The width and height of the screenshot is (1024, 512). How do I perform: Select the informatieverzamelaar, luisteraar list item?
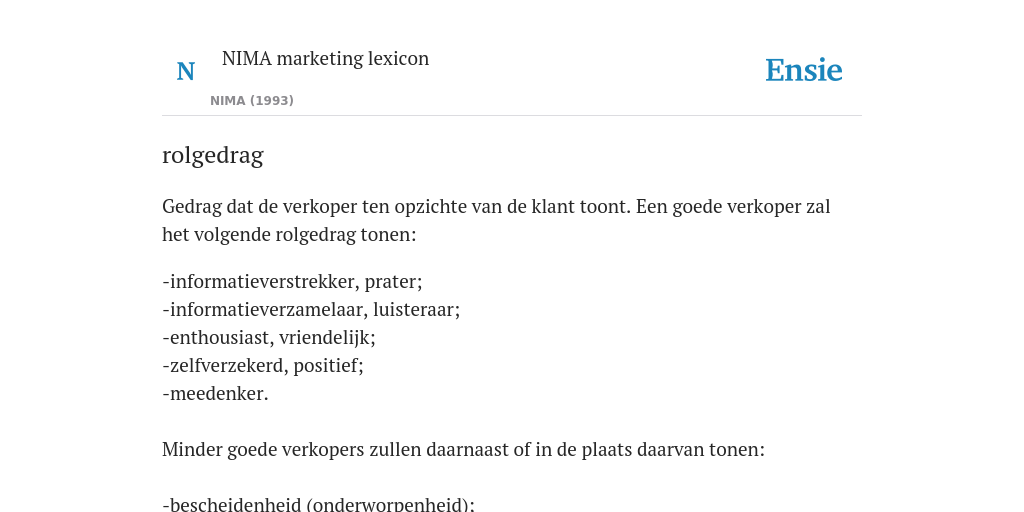(311, 310)
